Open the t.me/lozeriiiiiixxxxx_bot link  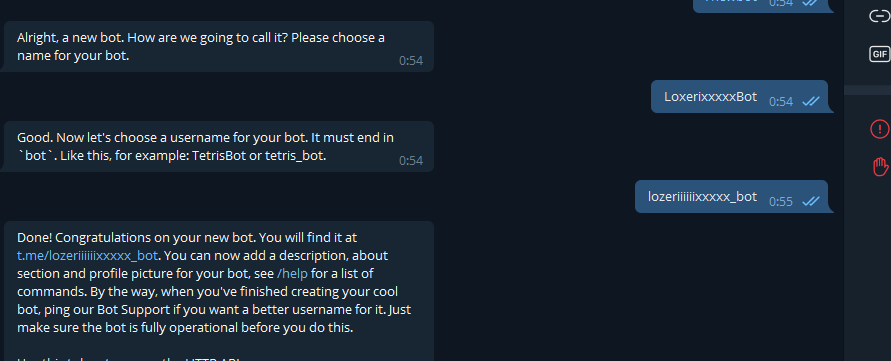[x=88, y=255]
